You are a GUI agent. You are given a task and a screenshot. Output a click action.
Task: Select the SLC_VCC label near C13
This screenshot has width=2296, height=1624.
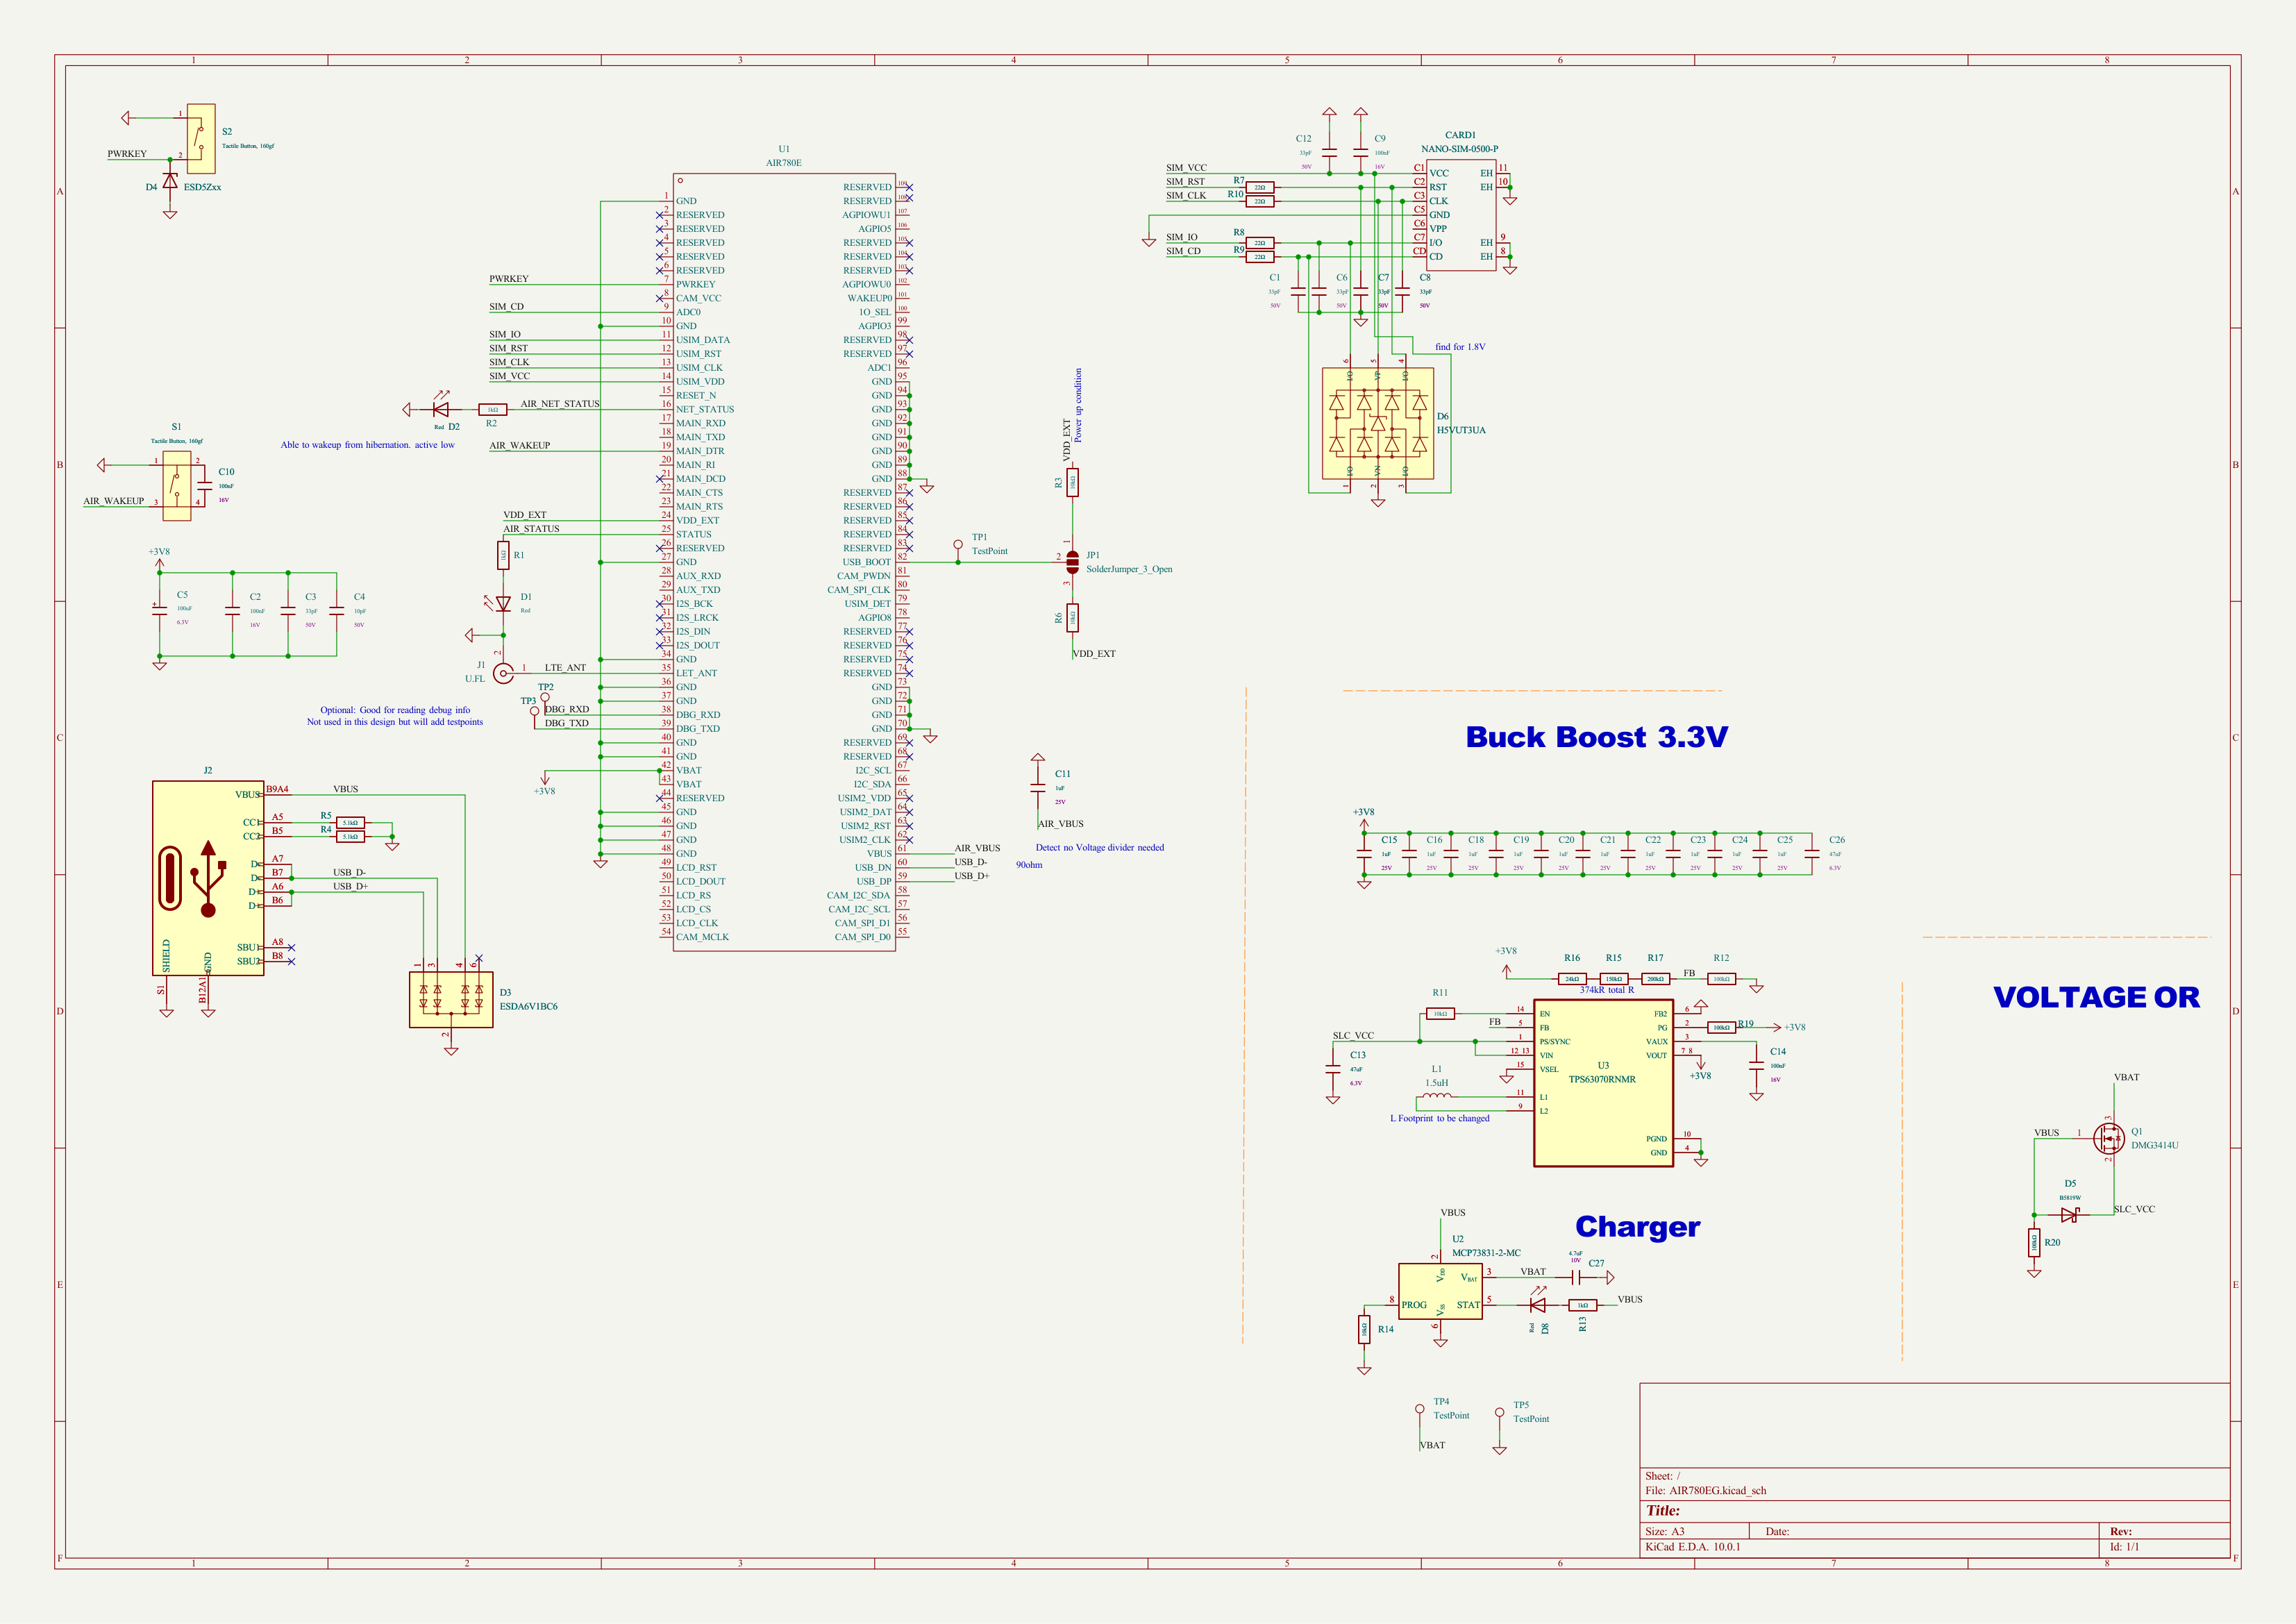(x=1353, y=1036)
